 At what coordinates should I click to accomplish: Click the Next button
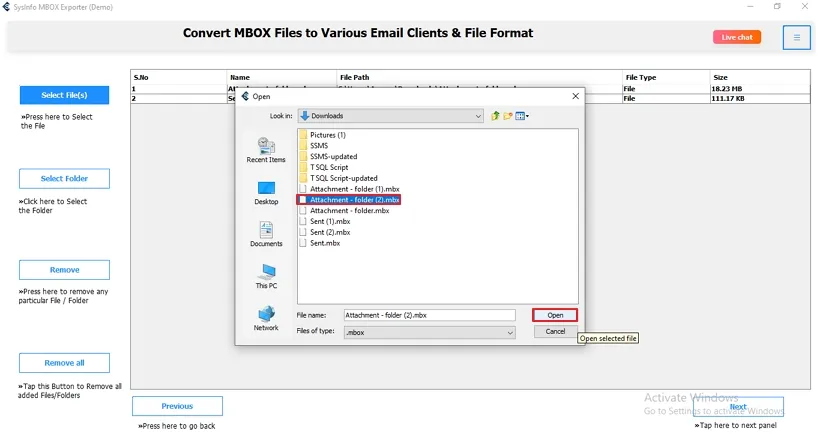(x=738, y=407)
